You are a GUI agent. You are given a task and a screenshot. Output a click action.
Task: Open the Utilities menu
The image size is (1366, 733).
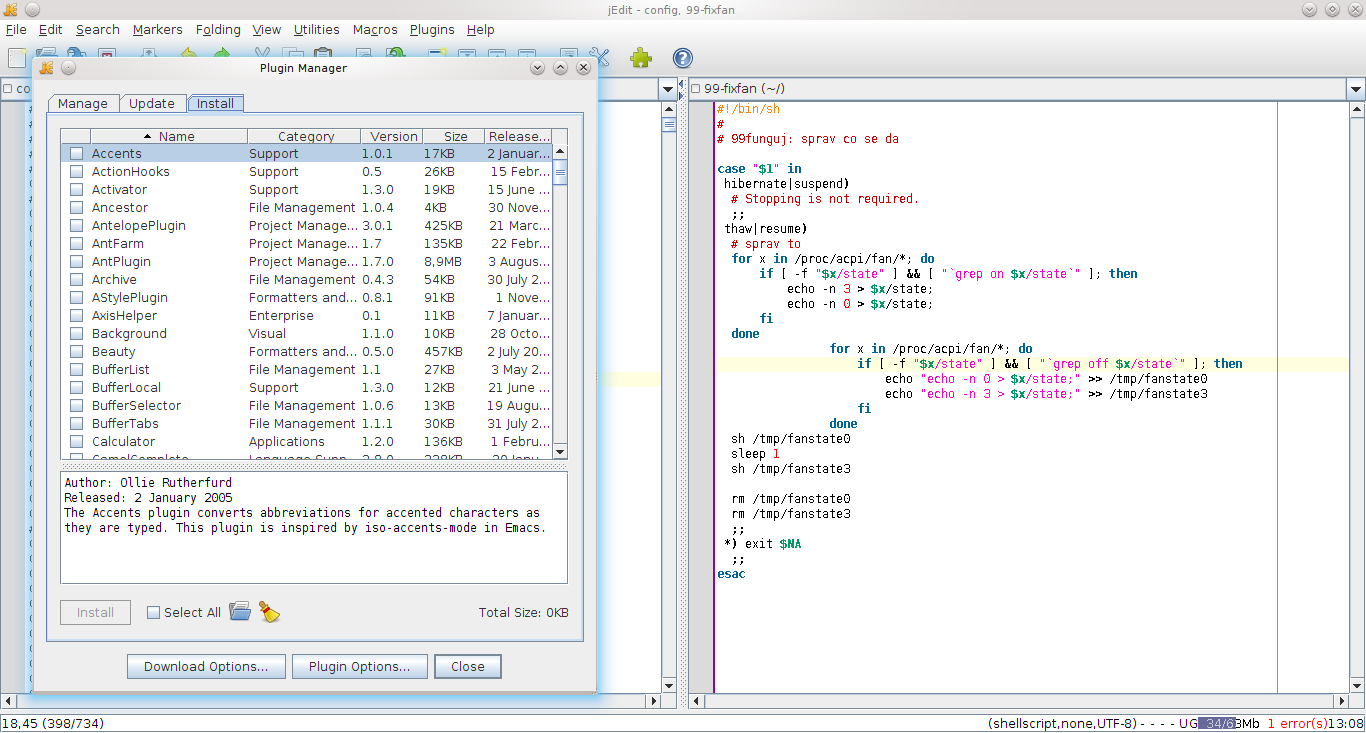pos(317,30)
